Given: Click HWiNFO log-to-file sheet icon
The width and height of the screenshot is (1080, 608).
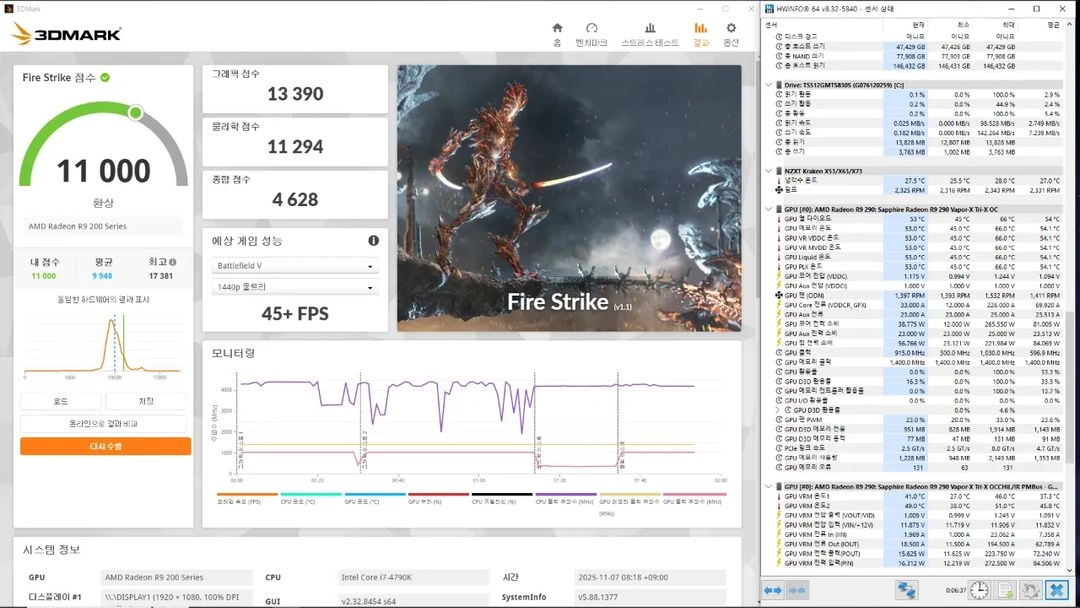Looking at the screenshot, I should (1006, 590).
